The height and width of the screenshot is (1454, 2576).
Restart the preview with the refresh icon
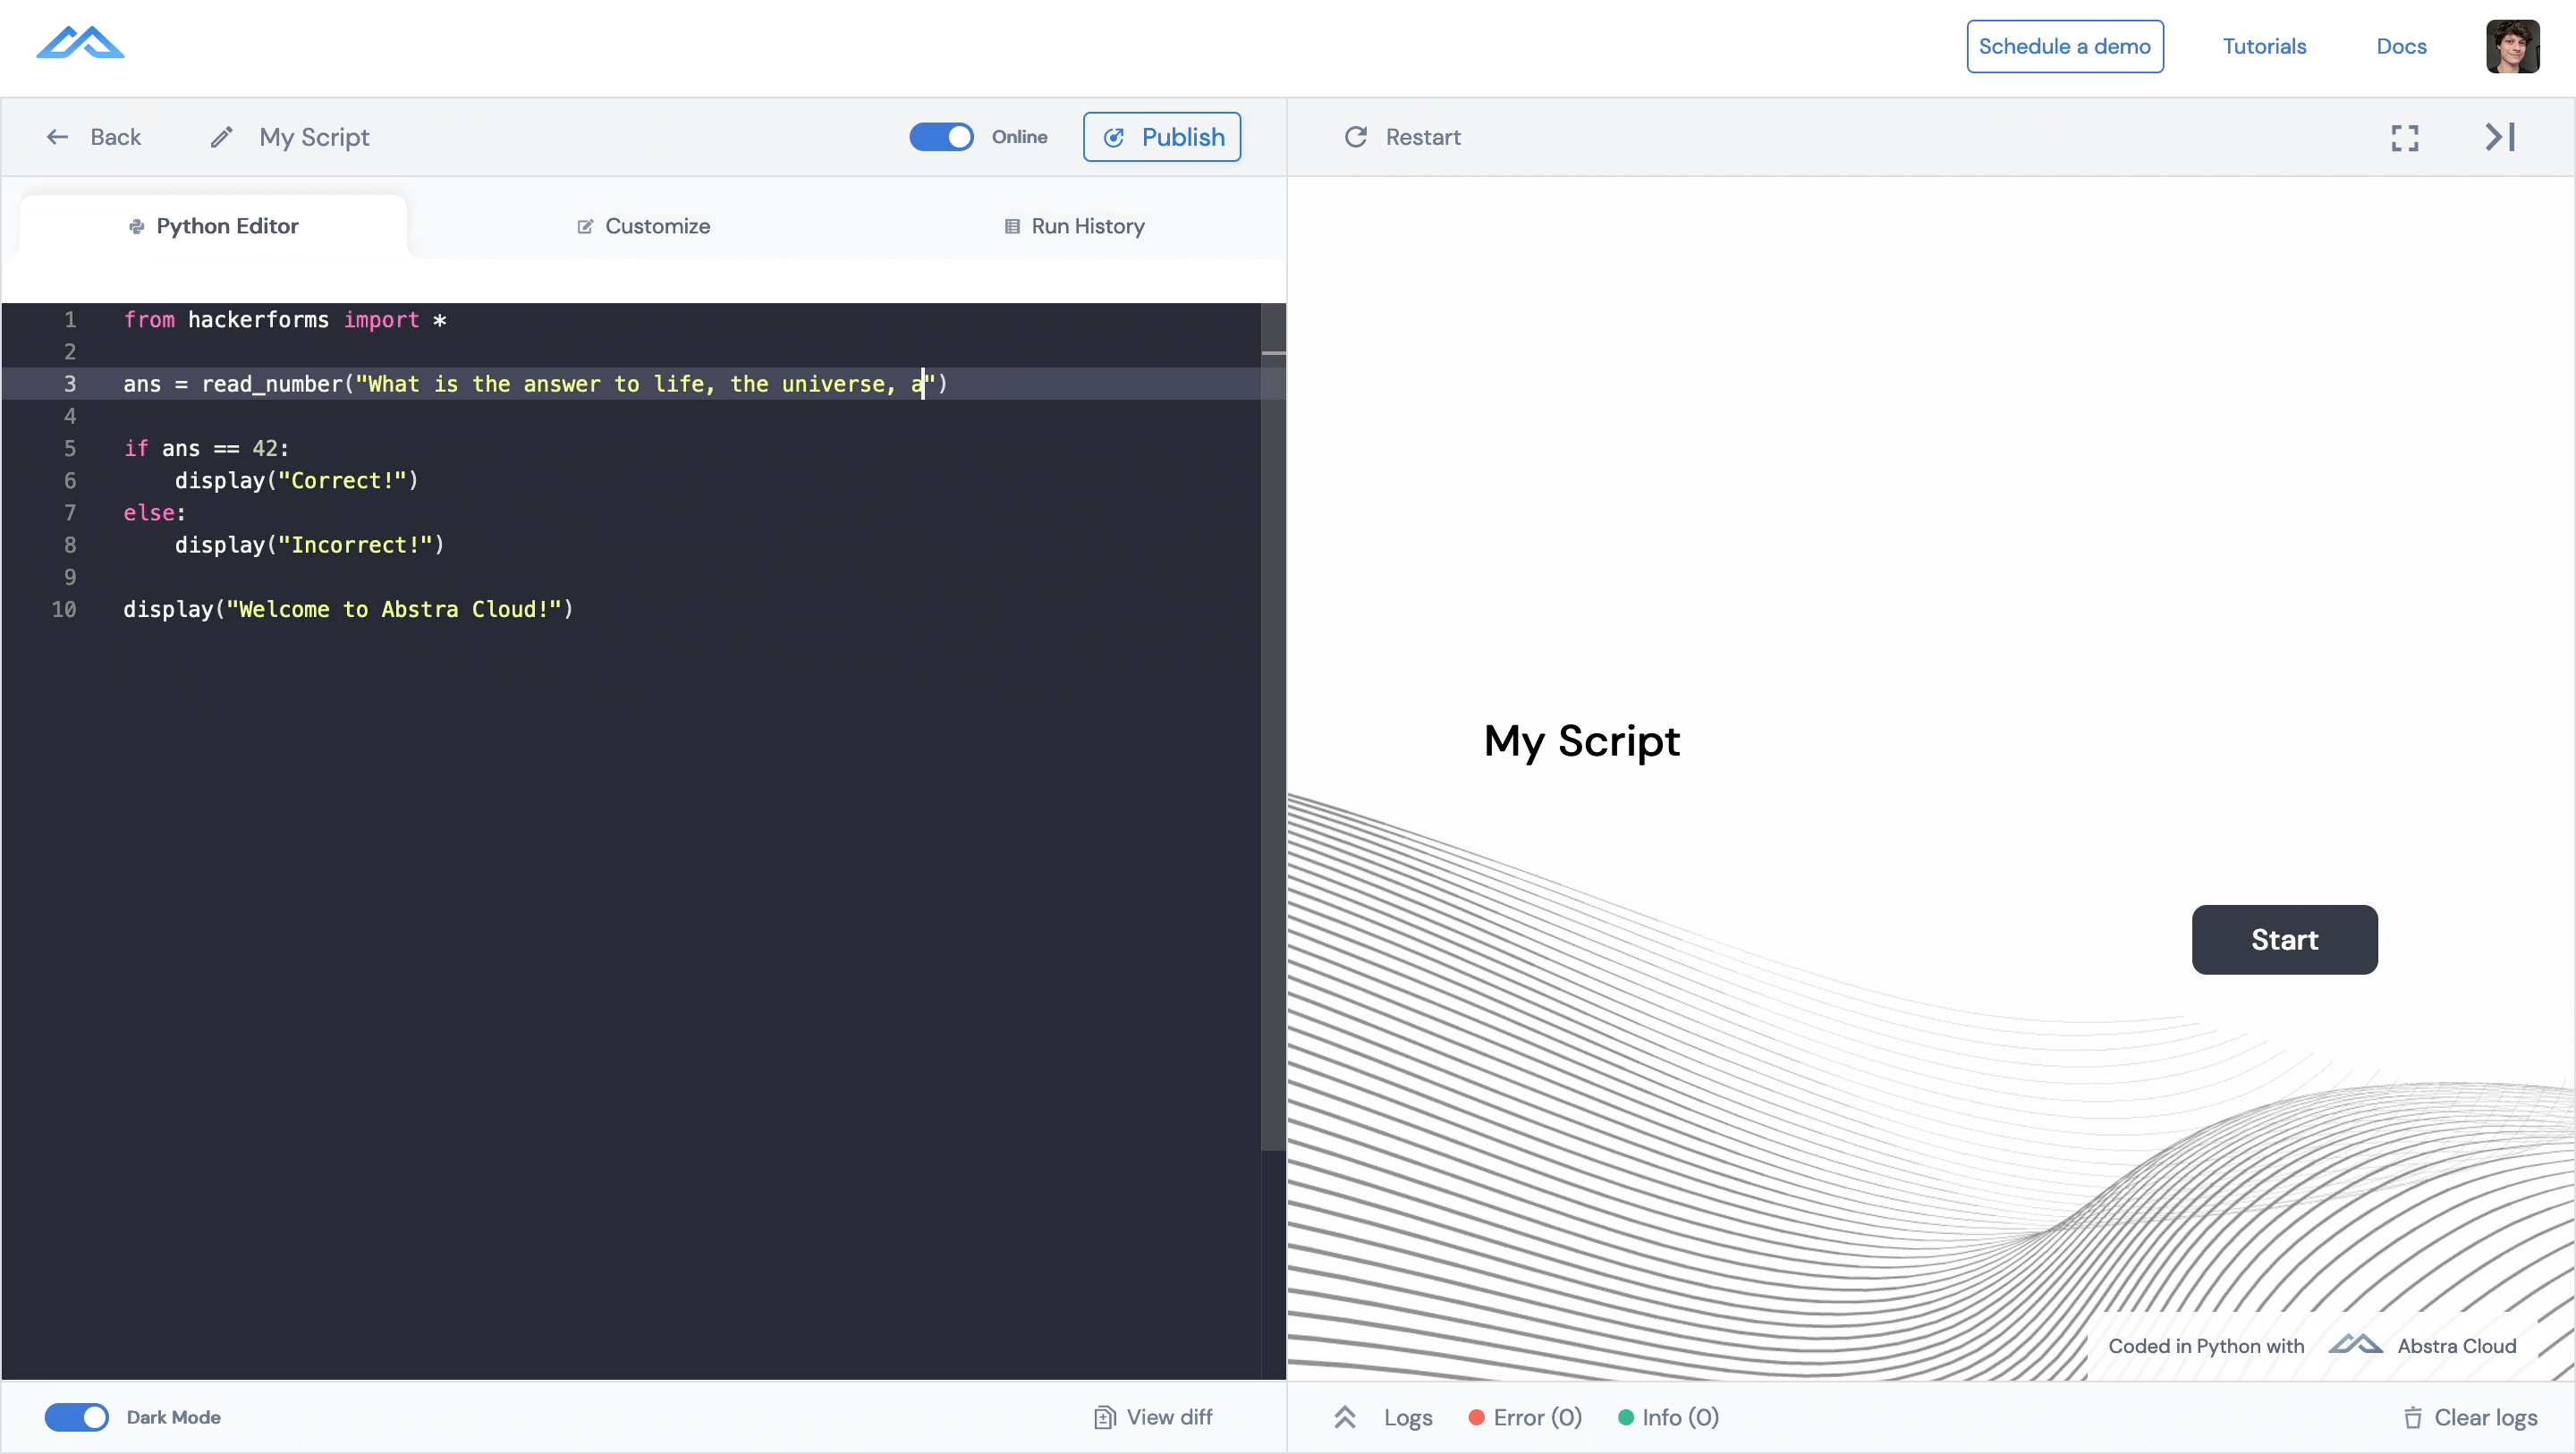[1356, 137]
